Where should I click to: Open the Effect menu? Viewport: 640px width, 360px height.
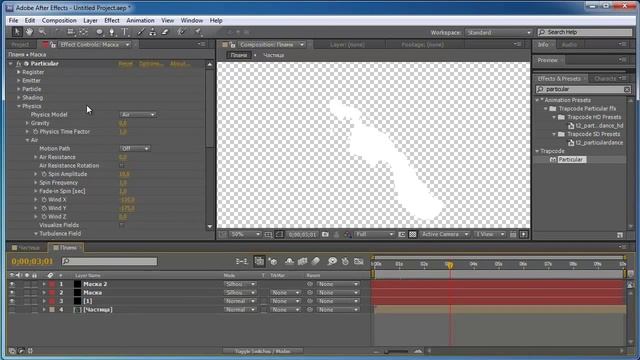click(111, 20)
